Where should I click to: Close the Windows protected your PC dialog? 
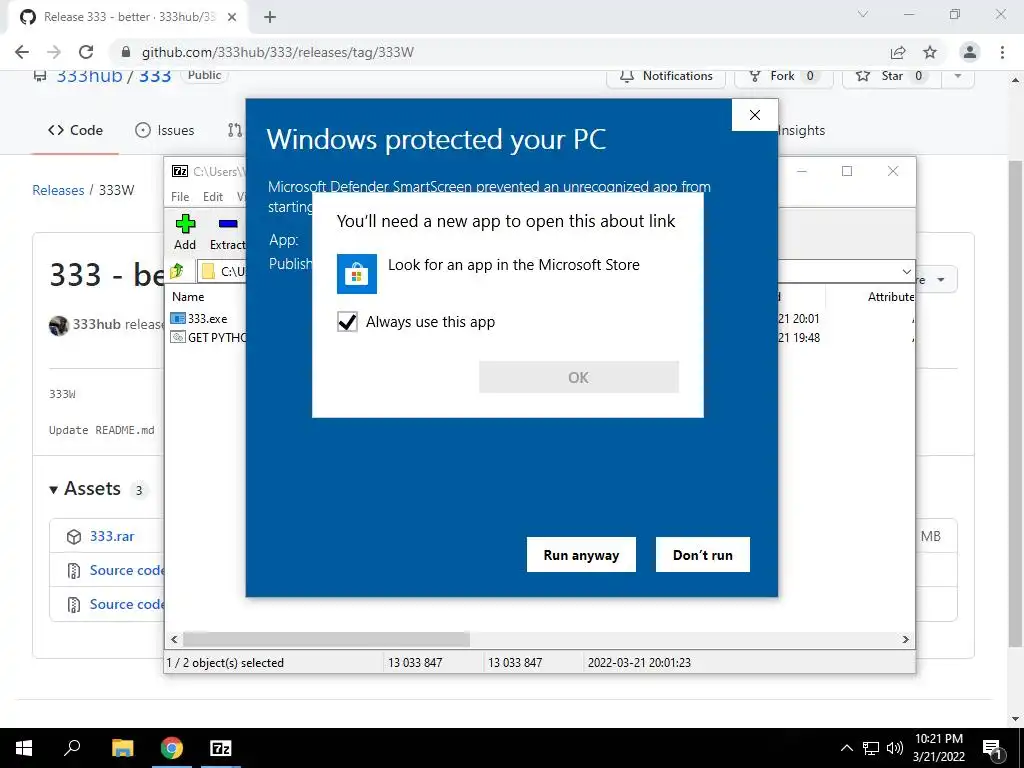pyautogui.click(x=755, y=115)
